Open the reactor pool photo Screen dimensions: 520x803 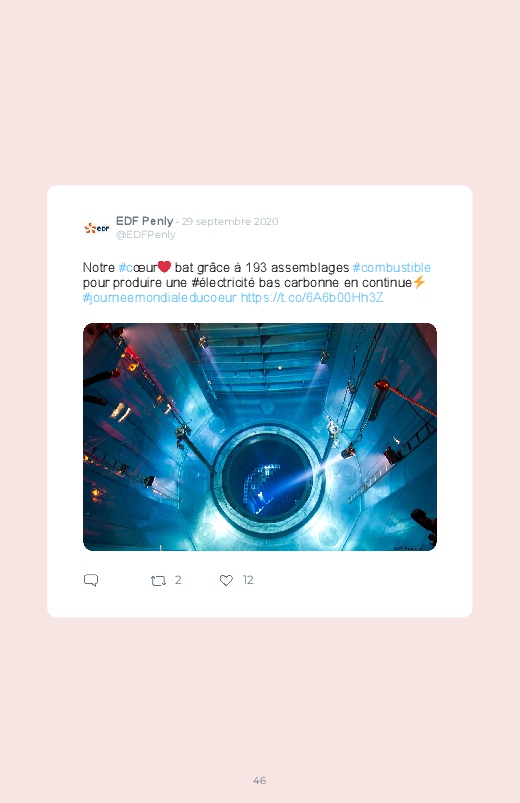(x=260, y=437)
